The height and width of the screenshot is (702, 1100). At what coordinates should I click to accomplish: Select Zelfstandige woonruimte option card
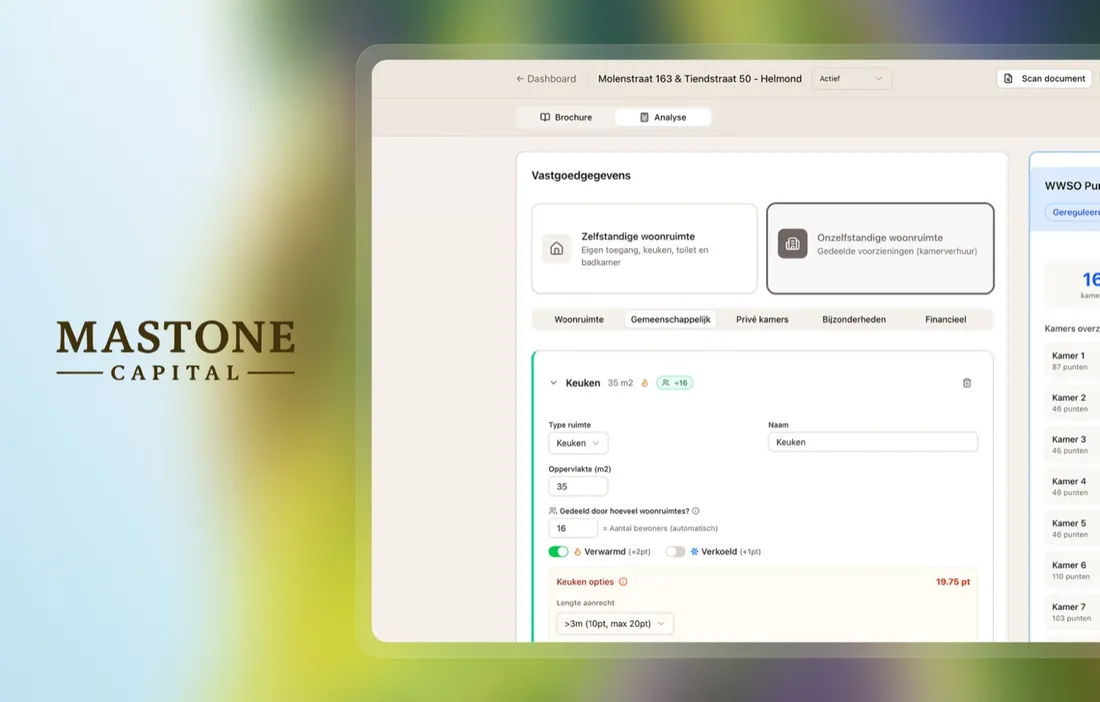tap(644, 248)
